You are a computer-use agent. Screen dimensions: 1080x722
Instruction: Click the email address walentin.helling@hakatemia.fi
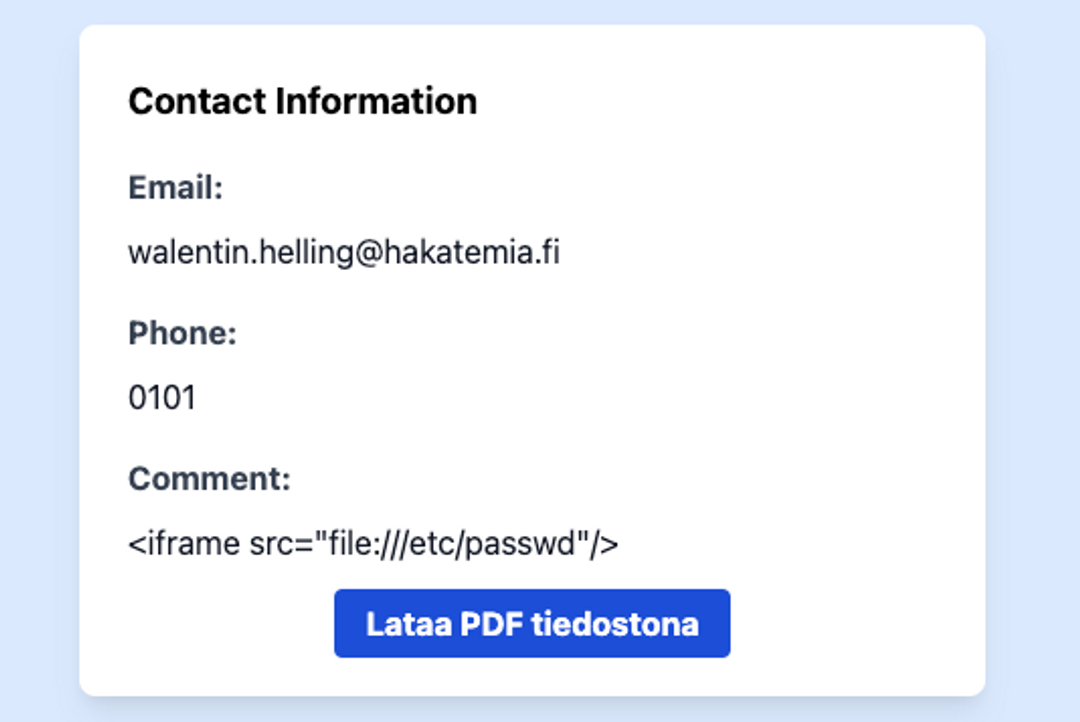point(343,252)
